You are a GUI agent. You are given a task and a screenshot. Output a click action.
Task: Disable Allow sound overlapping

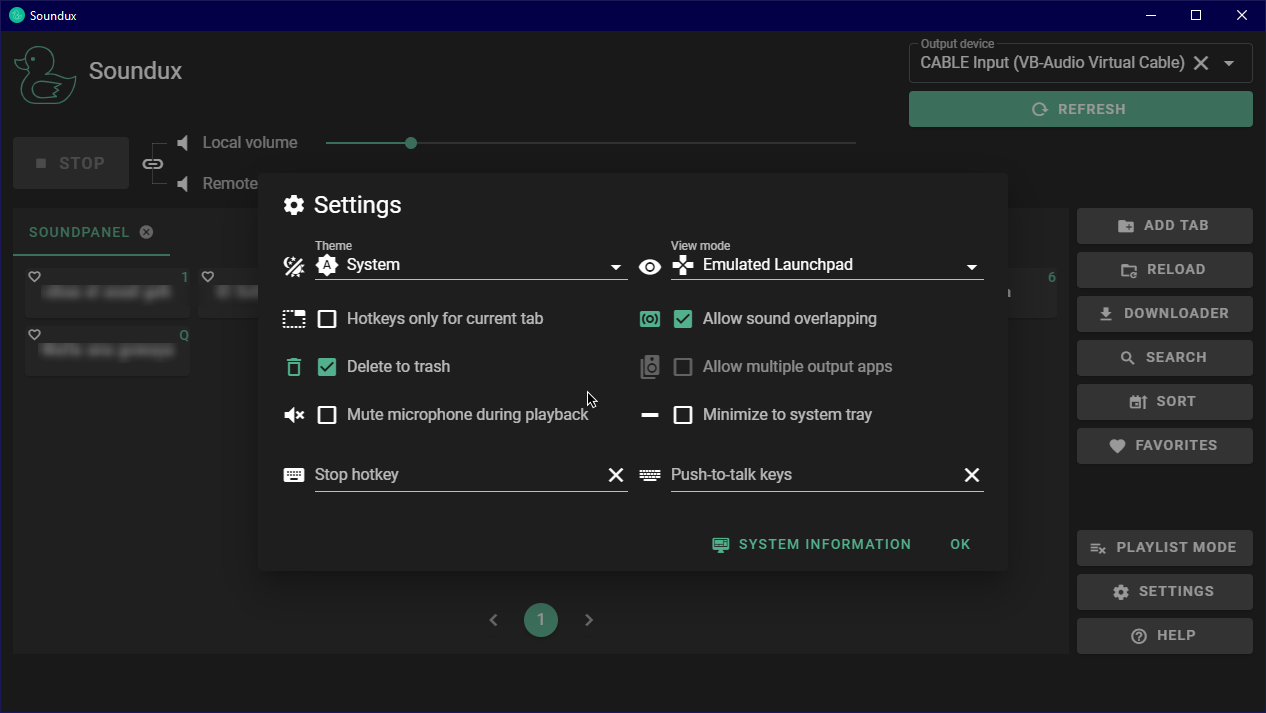[x=683, y=318]
